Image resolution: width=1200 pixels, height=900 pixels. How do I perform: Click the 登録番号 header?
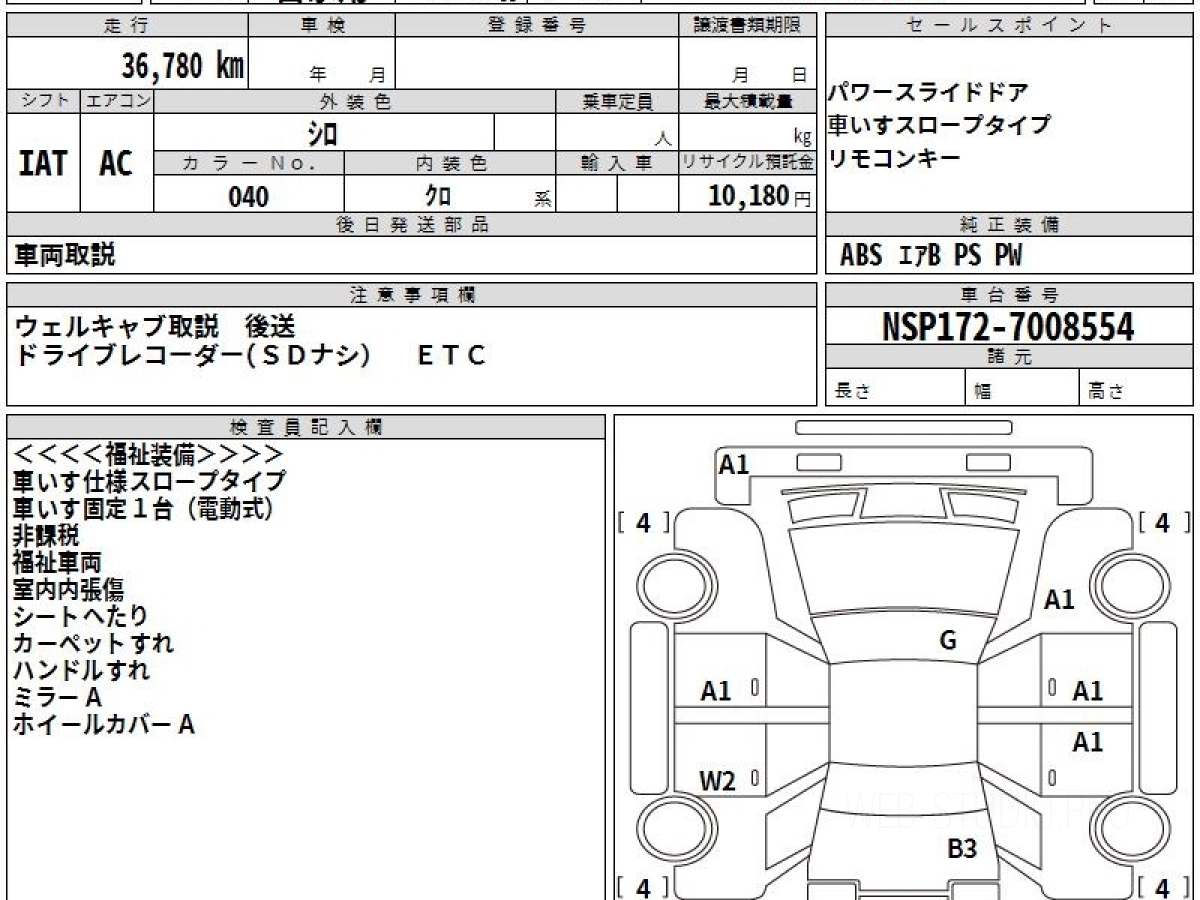point(537,26)
